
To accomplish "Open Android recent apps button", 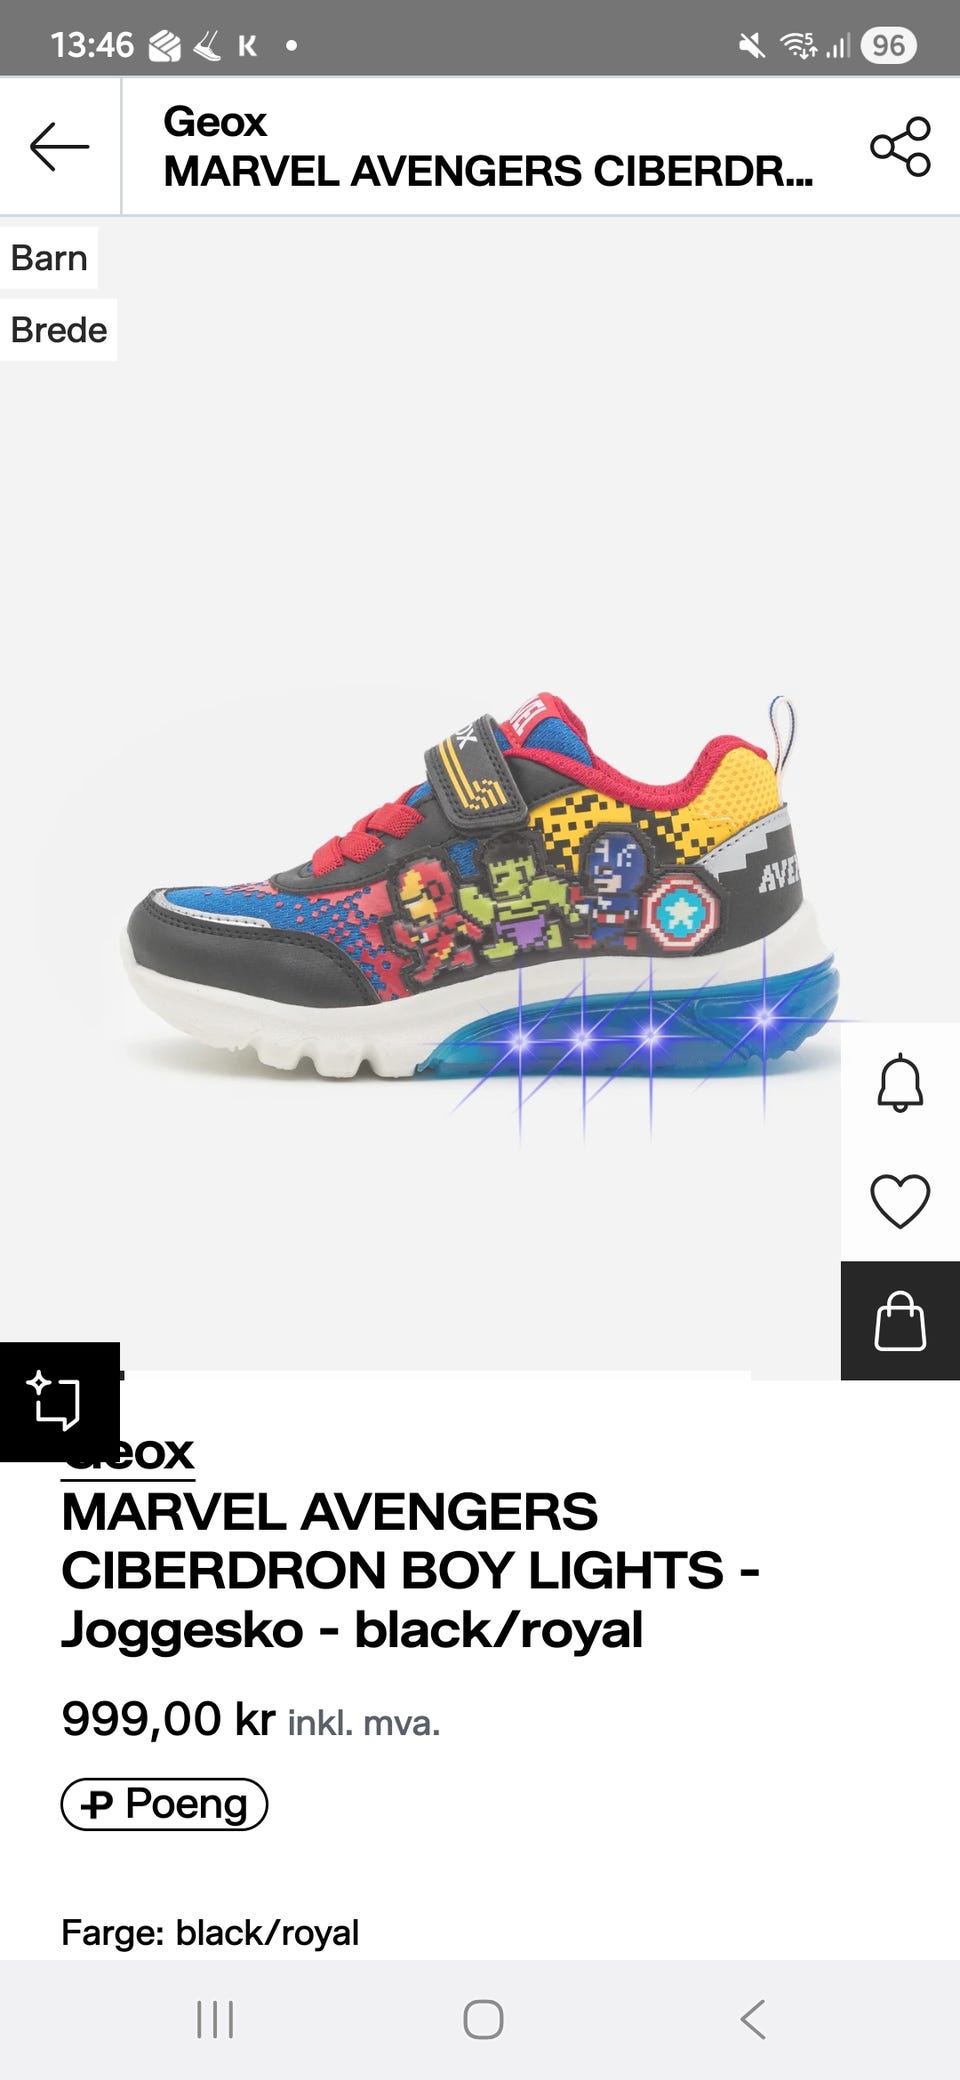I will point(215,2019).
